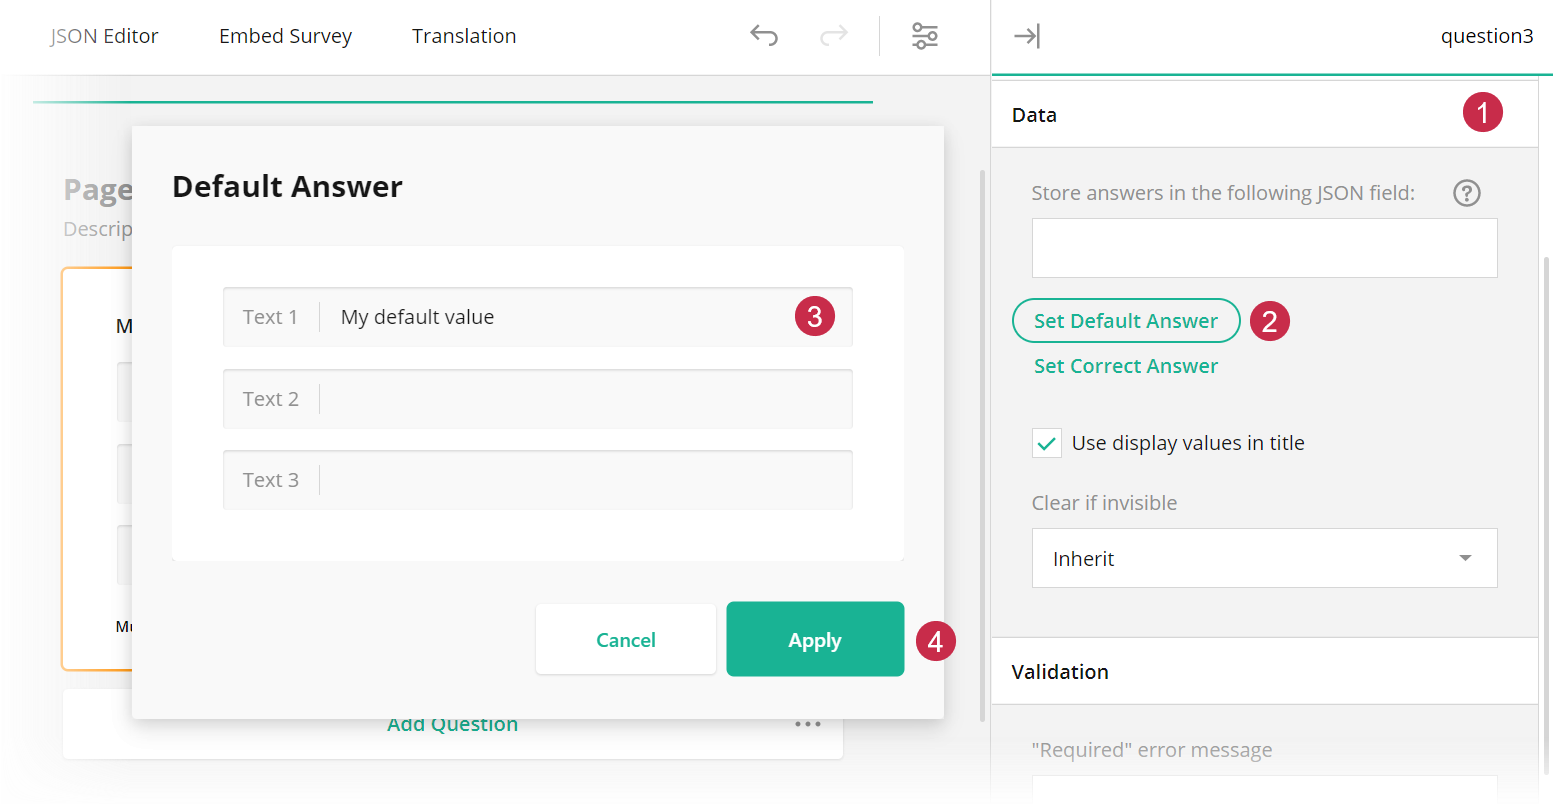
Task: Click the undo icon in the toolbar
Action: [763, 35]
